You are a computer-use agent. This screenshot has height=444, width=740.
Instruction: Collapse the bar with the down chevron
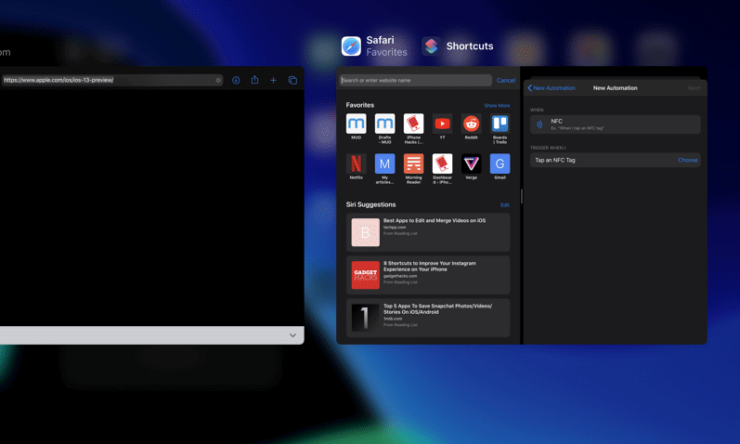tap(293, 335)
